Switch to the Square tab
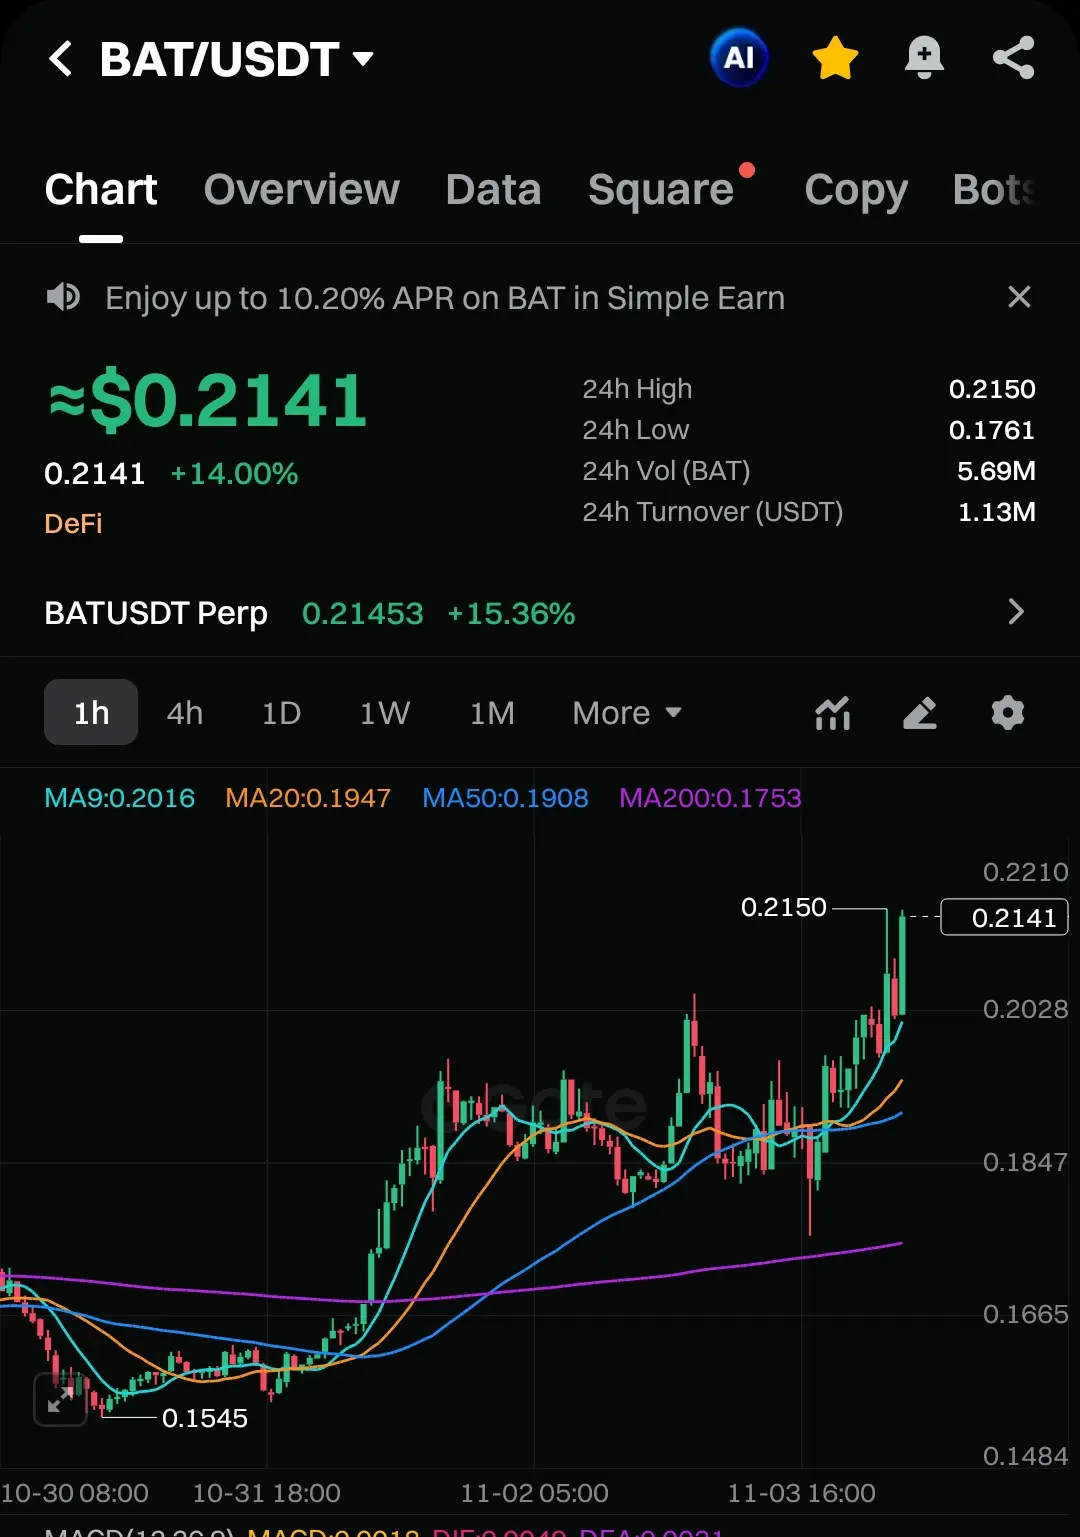Viewport: 1080px width, 1537px height. coord(661,190)
